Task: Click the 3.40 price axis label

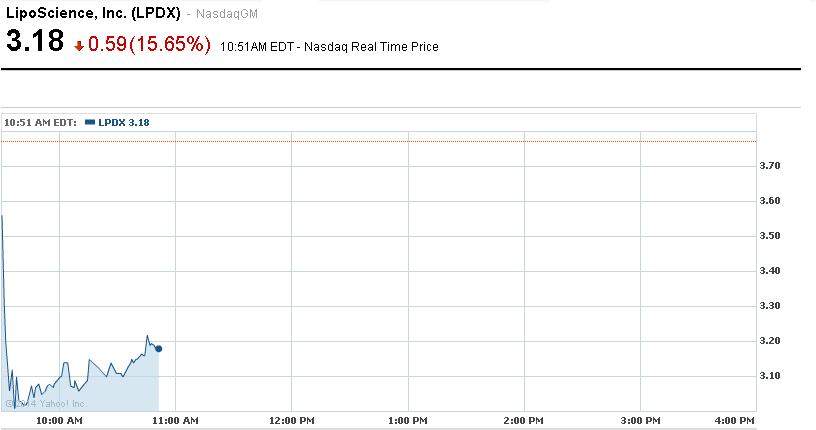Action: coord(770,271)
